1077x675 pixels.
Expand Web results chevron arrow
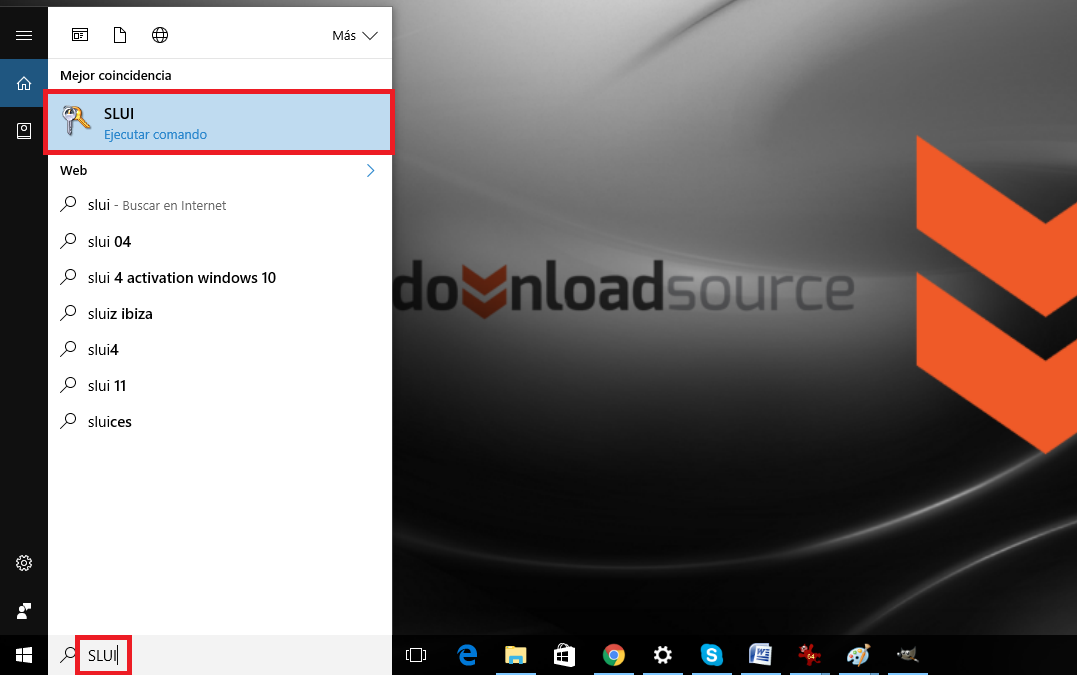coord(370,170)
